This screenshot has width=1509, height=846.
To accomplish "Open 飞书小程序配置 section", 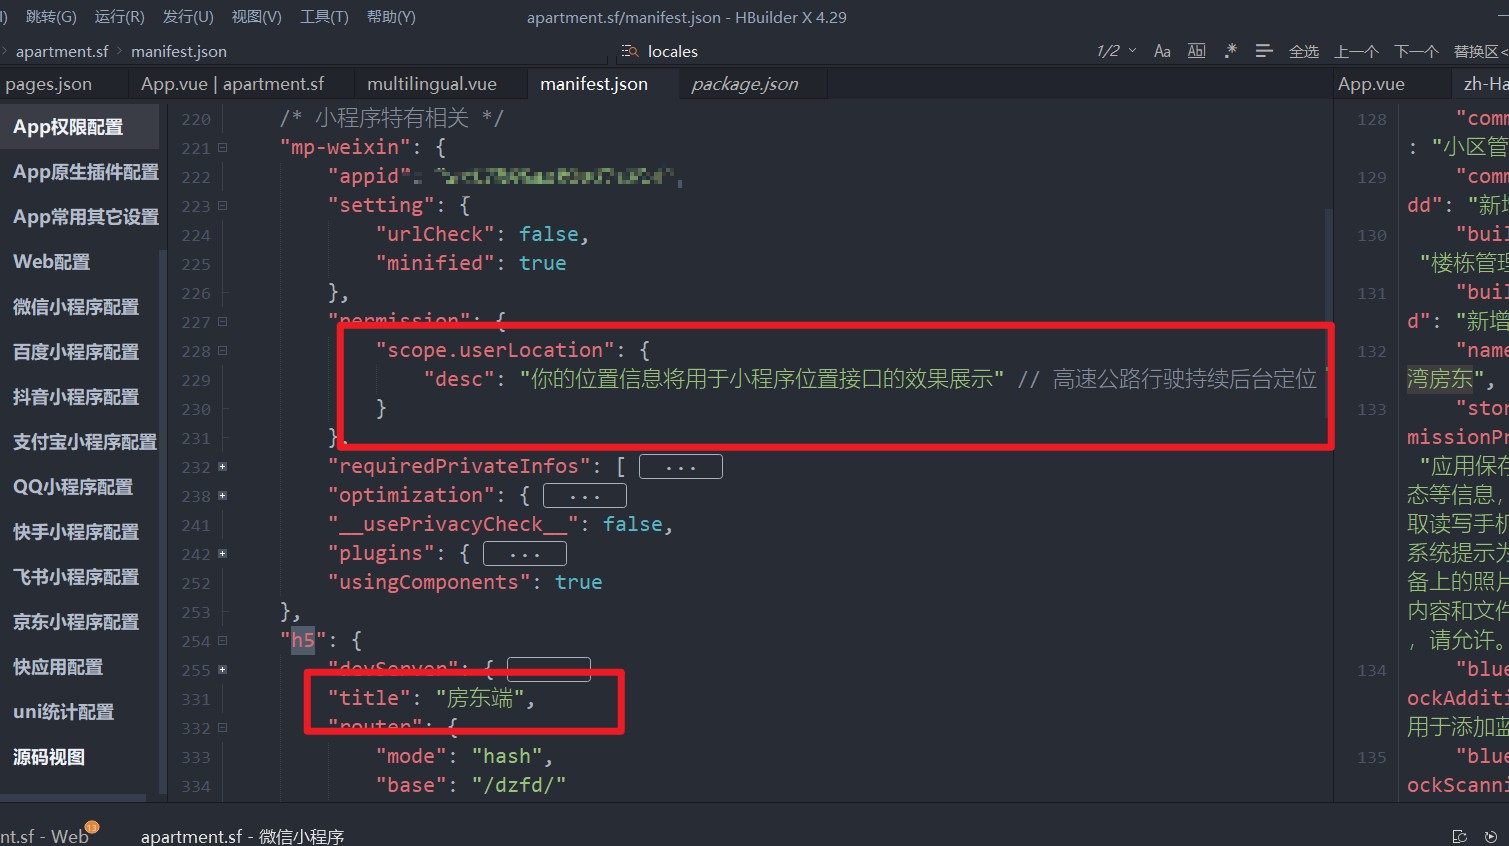I will coord(79,577).
